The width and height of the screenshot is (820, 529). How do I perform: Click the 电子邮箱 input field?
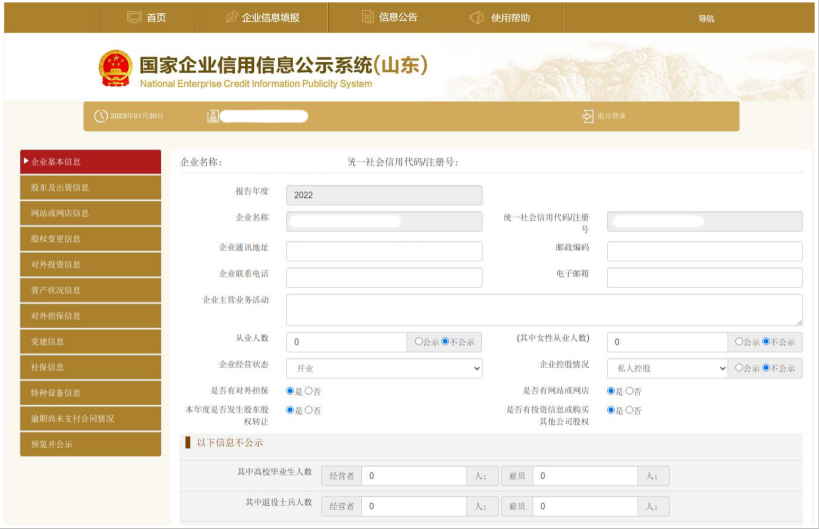[x=704, y=277]
